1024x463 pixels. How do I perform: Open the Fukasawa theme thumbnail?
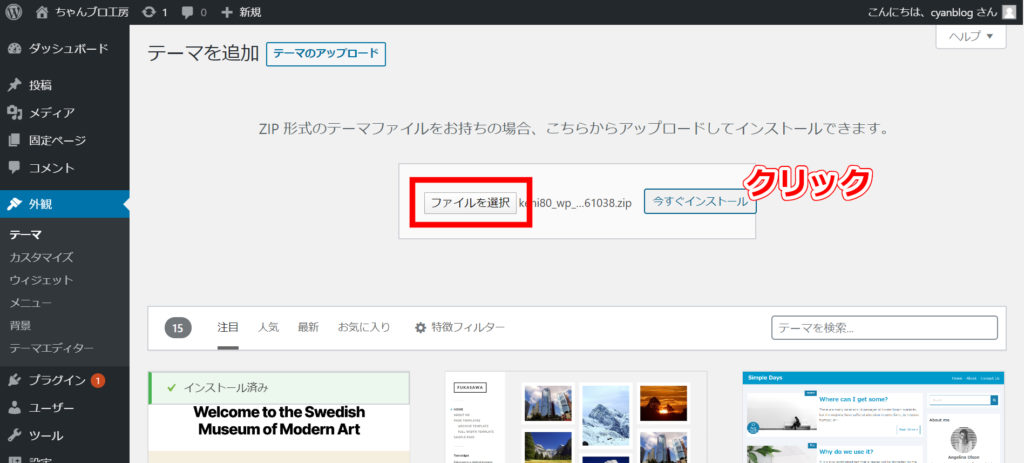click(575, 417)
